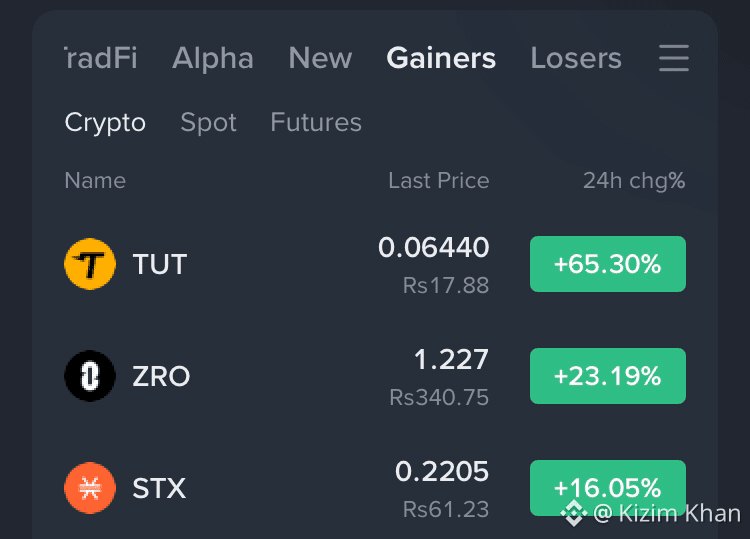Viewport: 750px width, 539px height.
Task: Open the Alpha tab
Action: click(213, 58)
